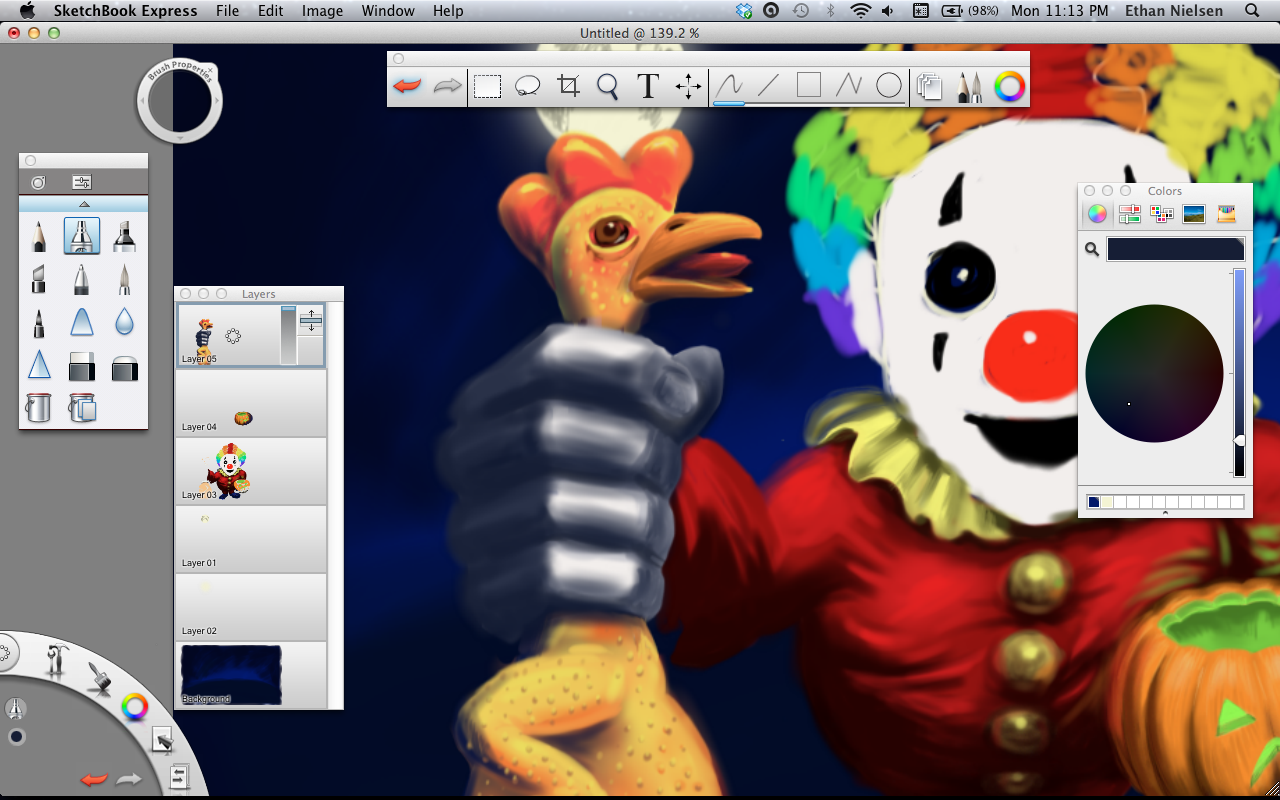Click the dark navy saved swatch
The width and height of the screenshot is (1280, 800).
coord(1093,502)
